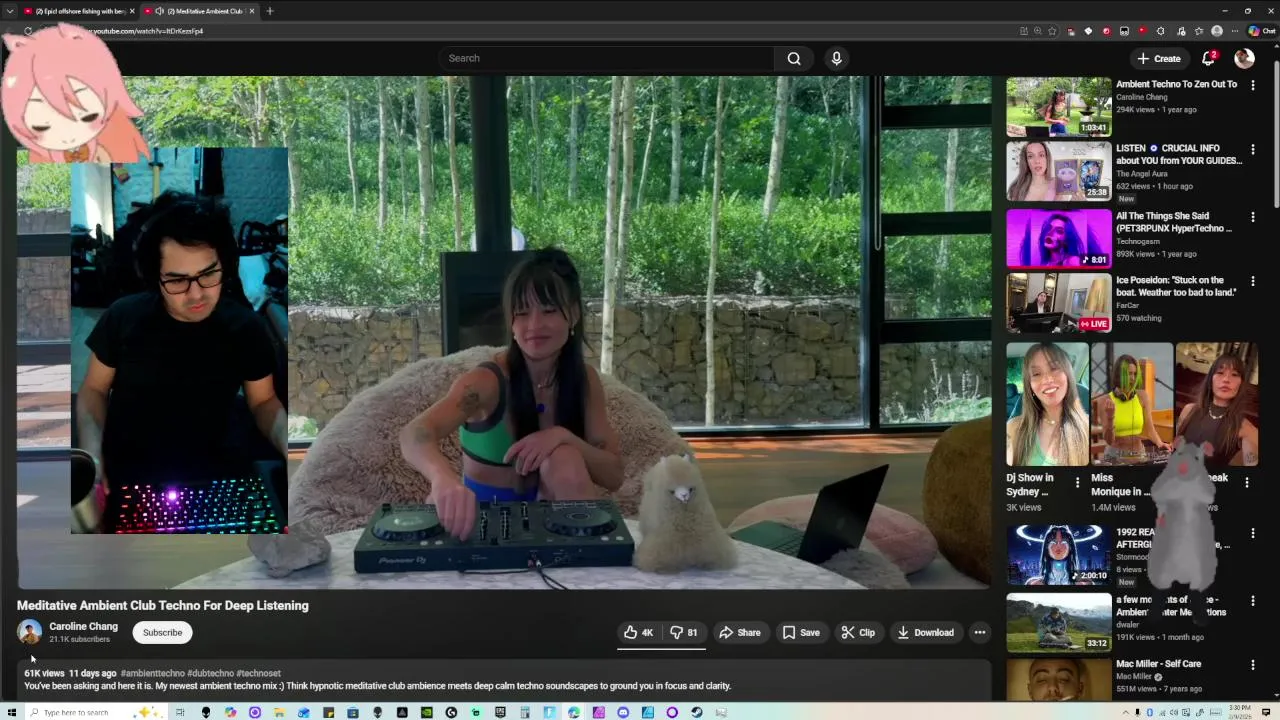The height and width of the screenshot is (720, 1280).
Task: Open Discord from the taskbar
Action: 623,712
